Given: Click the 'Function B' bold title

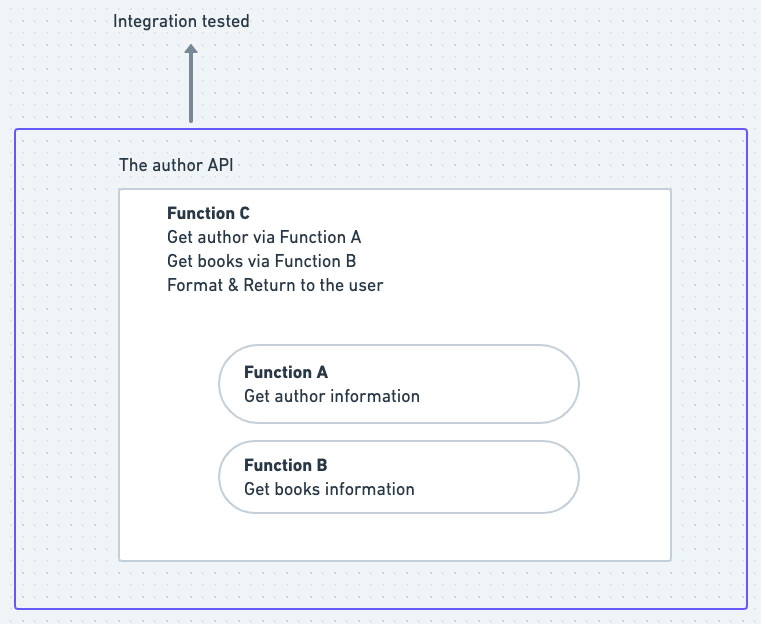Looking at the screenshot, I should 286,465.
